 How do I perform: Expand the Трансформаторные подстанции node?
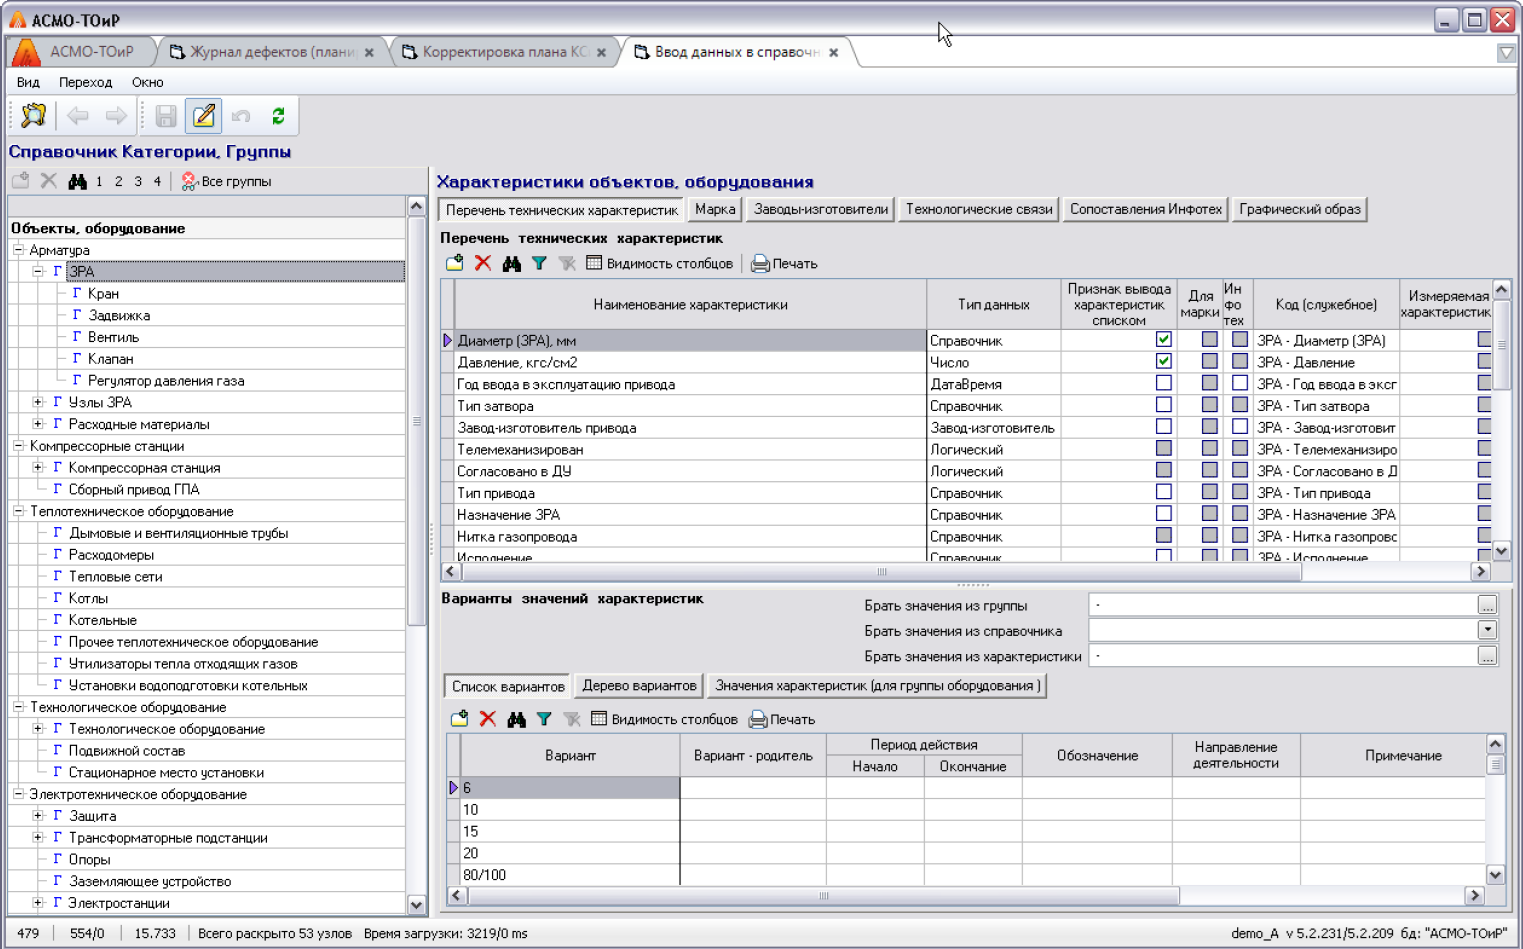[x=38, y=838]
